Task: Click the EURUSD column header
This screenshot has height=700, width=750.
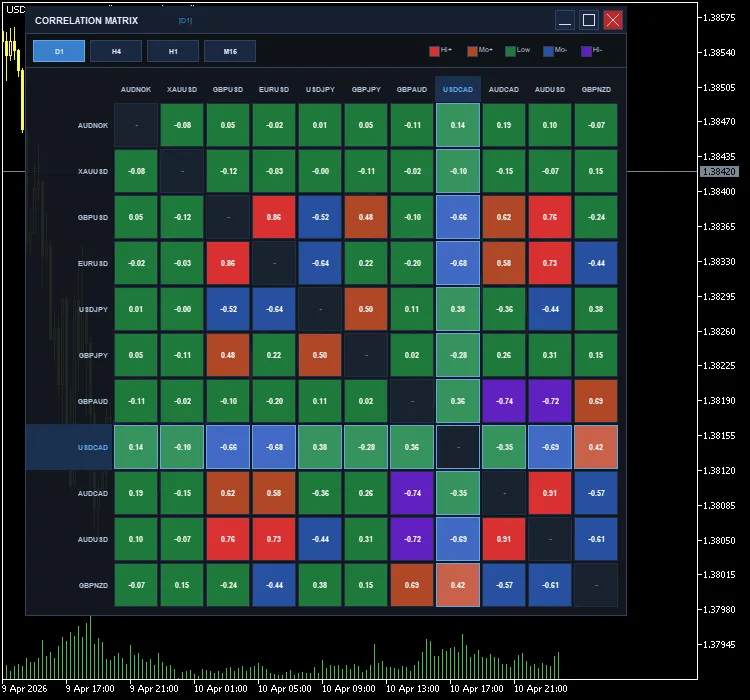Action: 274,89
